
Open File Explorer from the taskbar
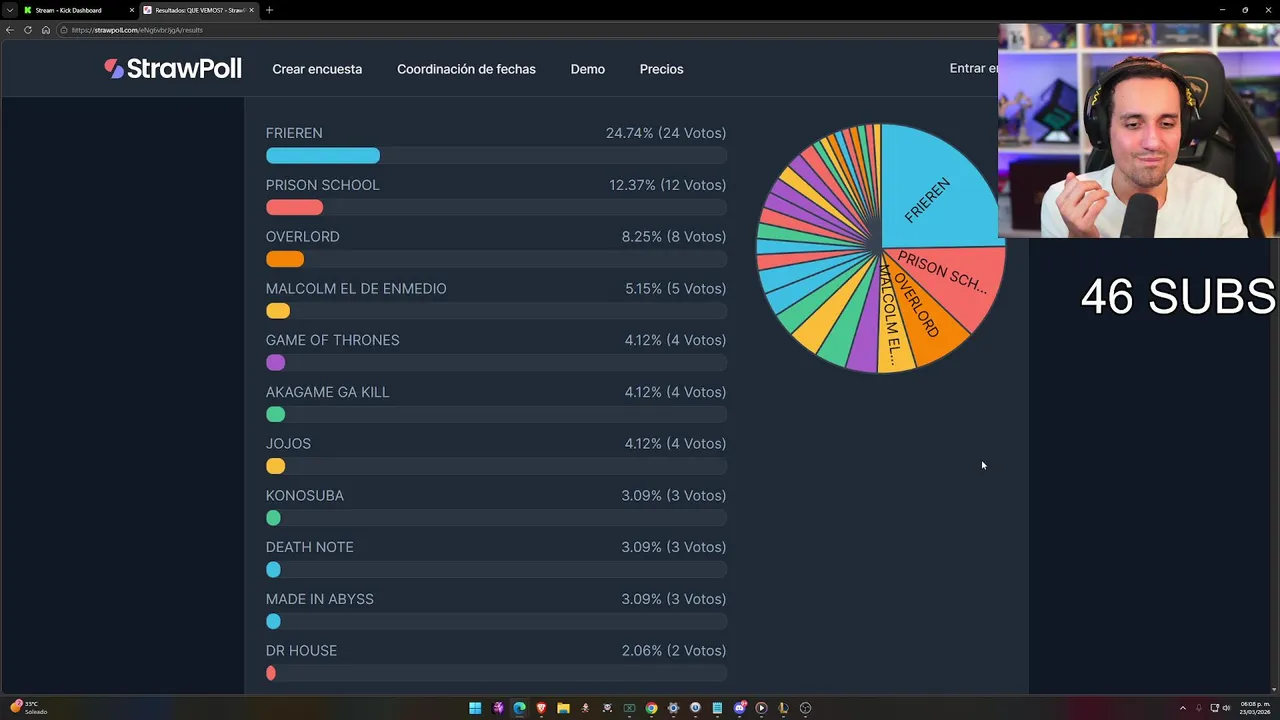[x=563, y=708]
